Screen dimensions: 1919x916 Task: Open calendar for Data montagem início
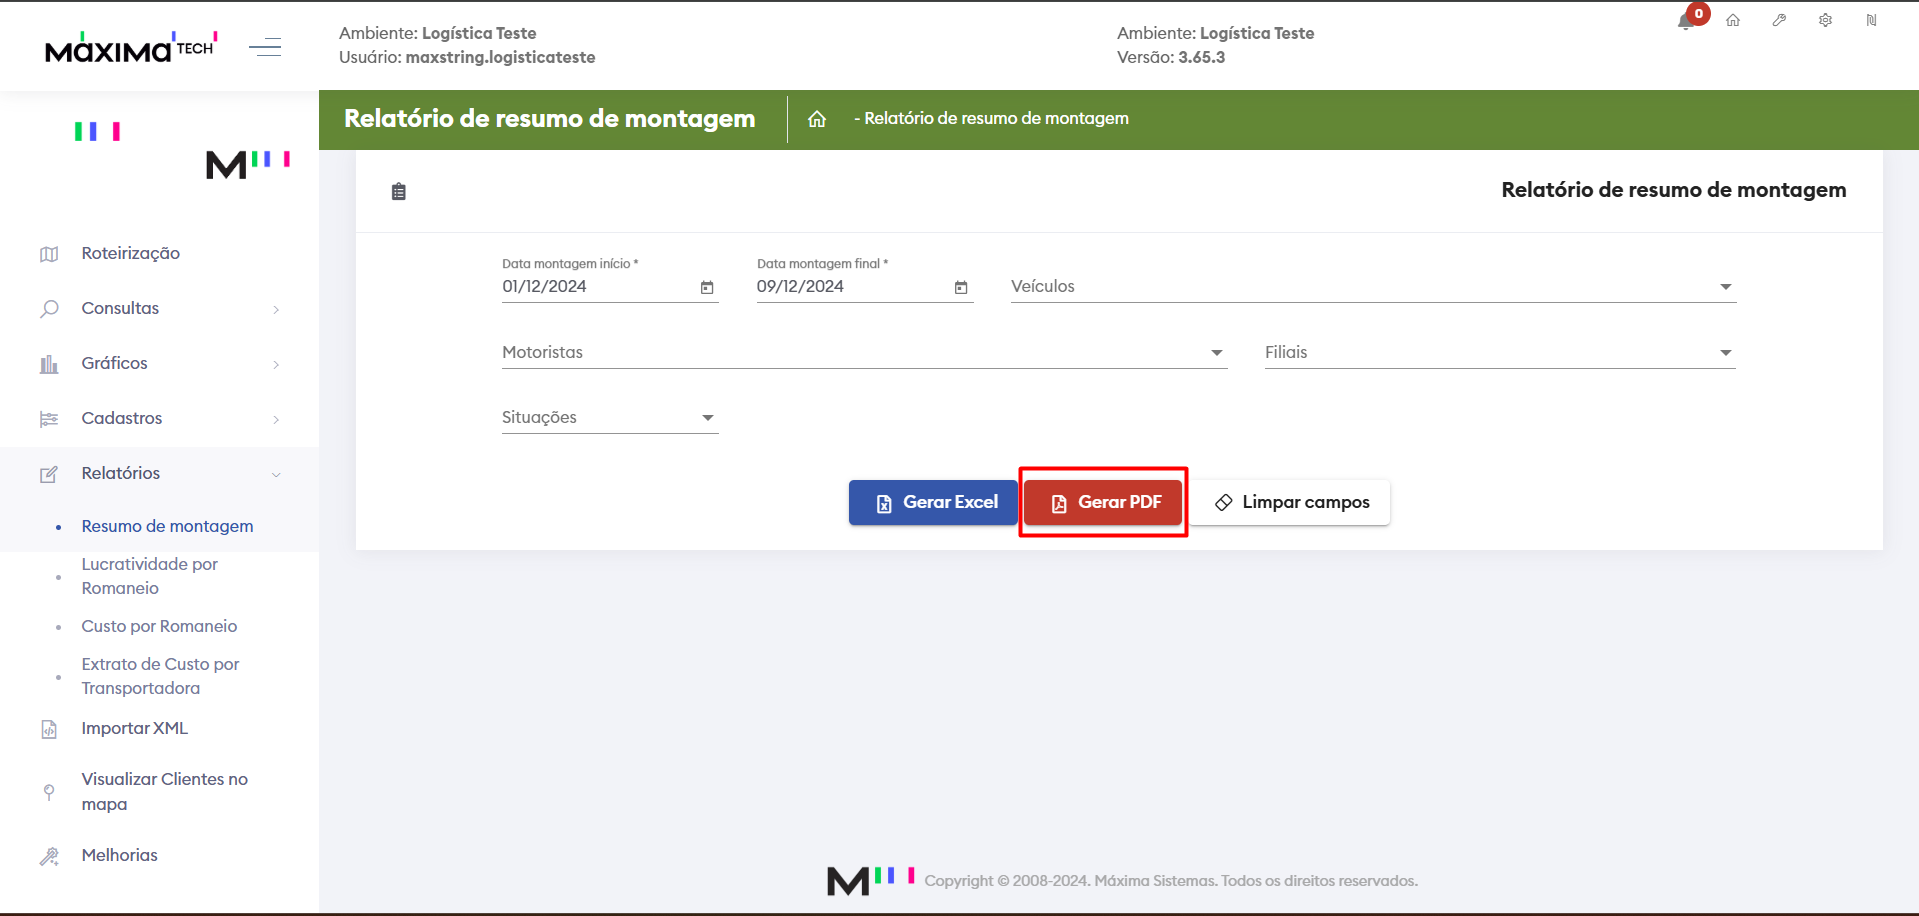coord(707,288)
